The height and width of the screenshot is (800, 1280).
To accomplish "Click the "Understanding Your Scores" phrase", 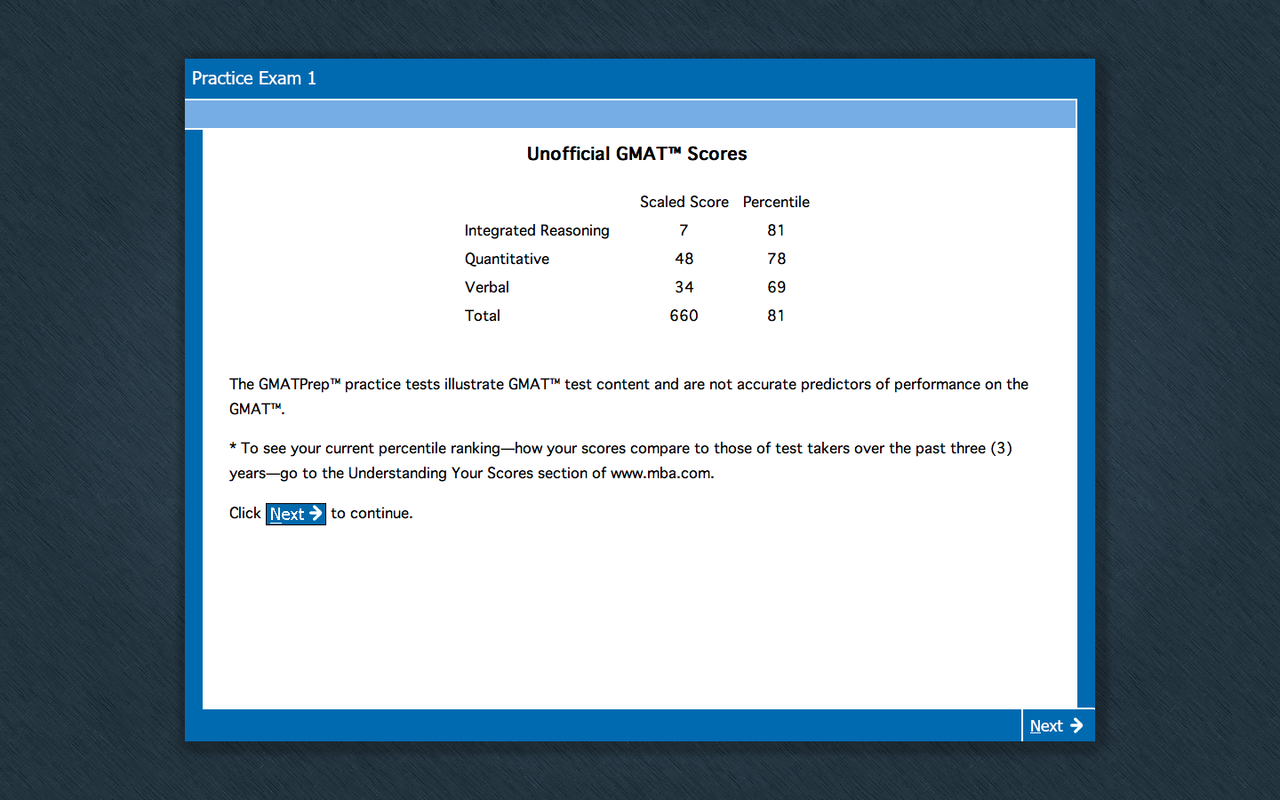I will coord(440,474).
